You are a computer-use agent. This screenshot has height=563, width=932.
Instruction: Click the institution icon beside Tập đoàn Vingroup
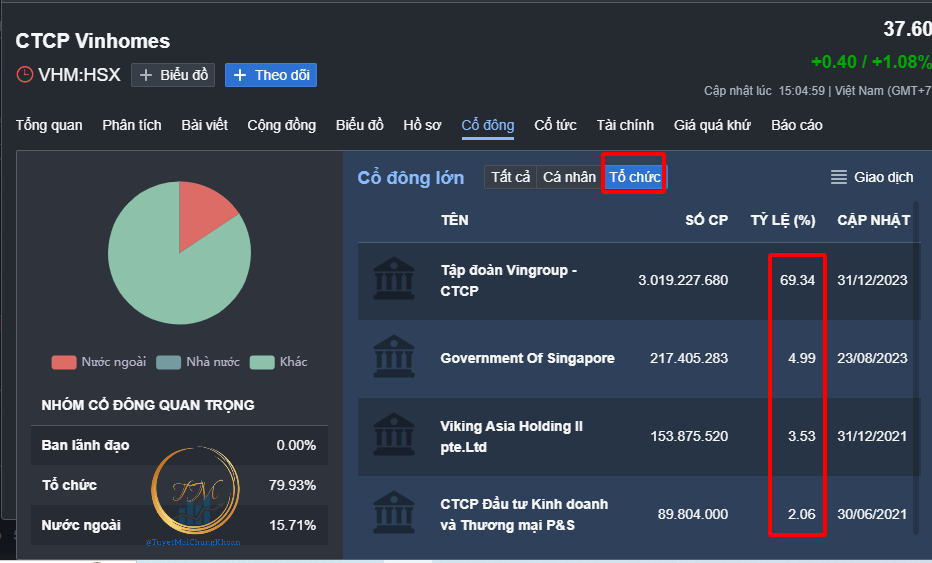394,280
